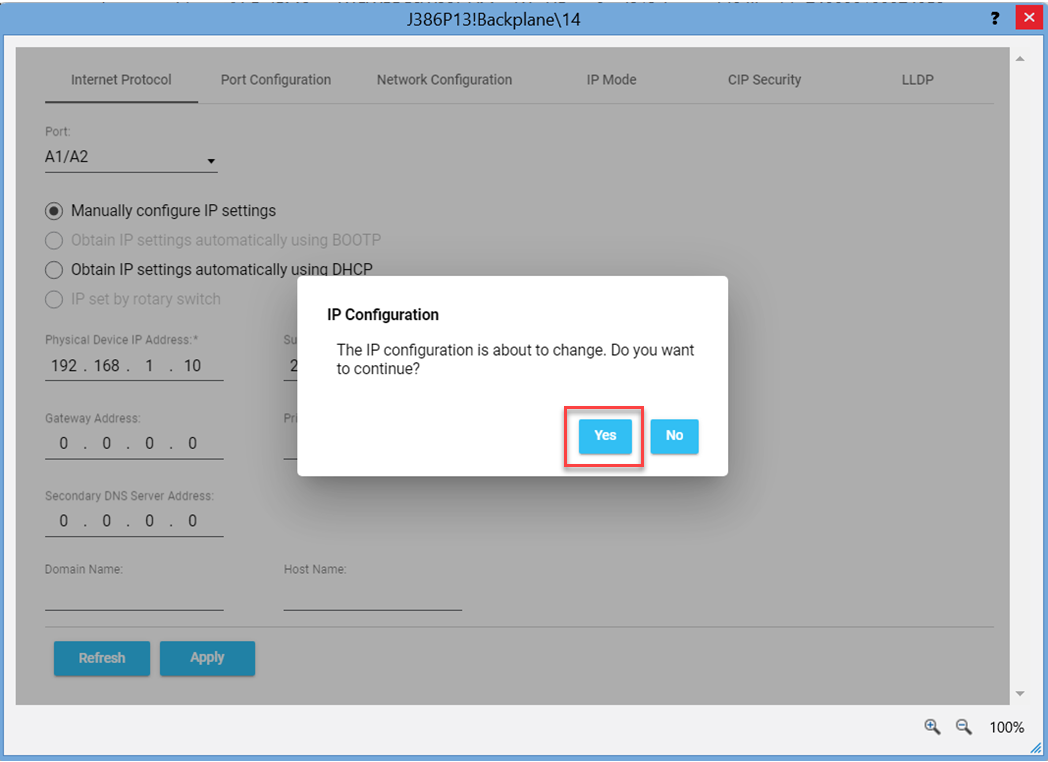The width and height of the screenshot is (1048, 762).
Task: Close the J386P13!Backplane dialog
Action: [x=1028, y=17]
